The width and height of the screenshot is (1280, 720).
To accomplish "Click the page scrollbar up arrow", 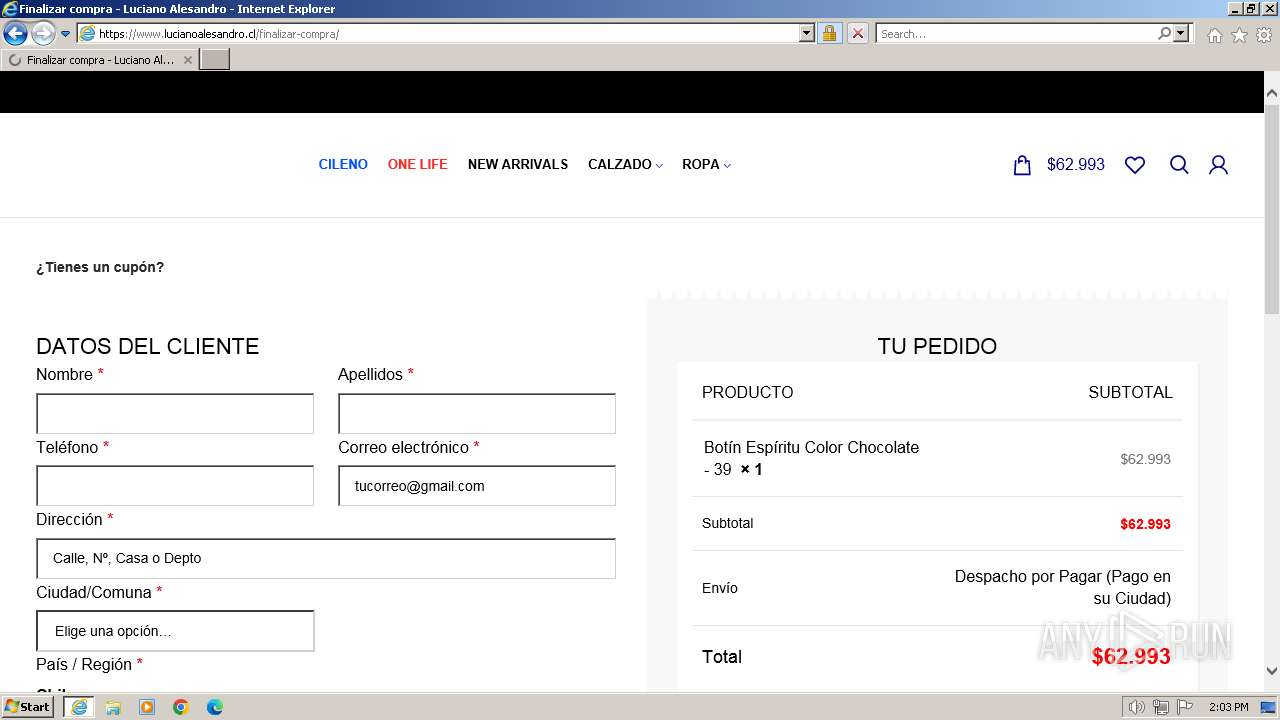I will [1272, 94].
